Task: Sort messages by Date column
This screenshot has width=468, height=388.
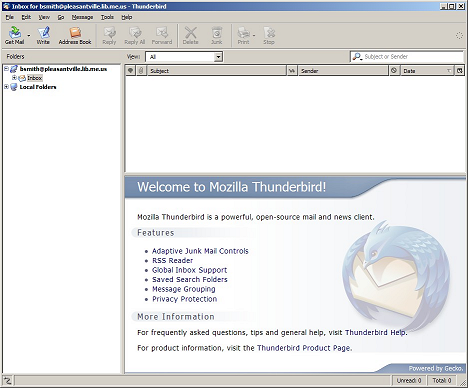Action: point(427,71)
